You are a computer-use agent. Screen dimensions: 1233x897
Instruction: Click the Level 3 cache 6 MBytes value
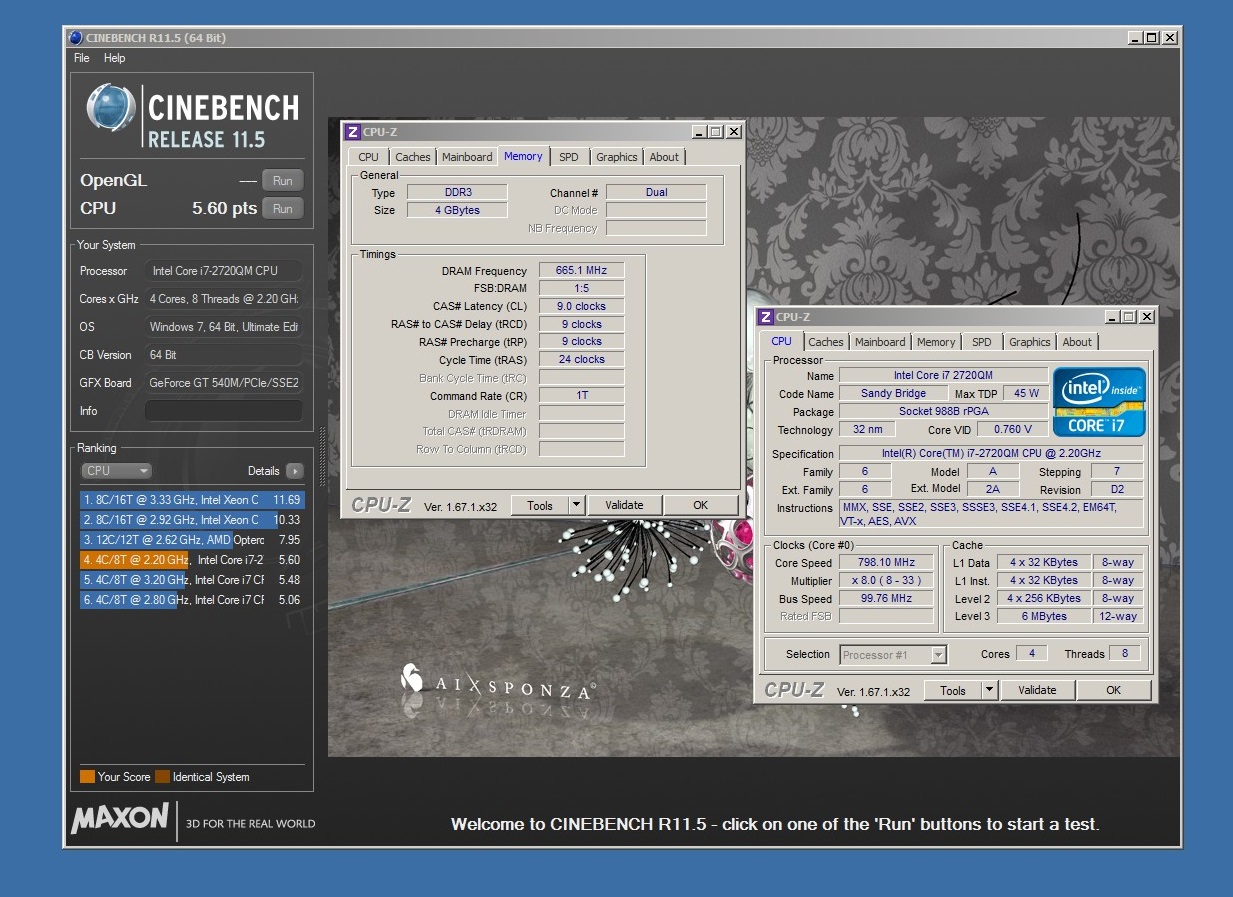(1044, 616)
